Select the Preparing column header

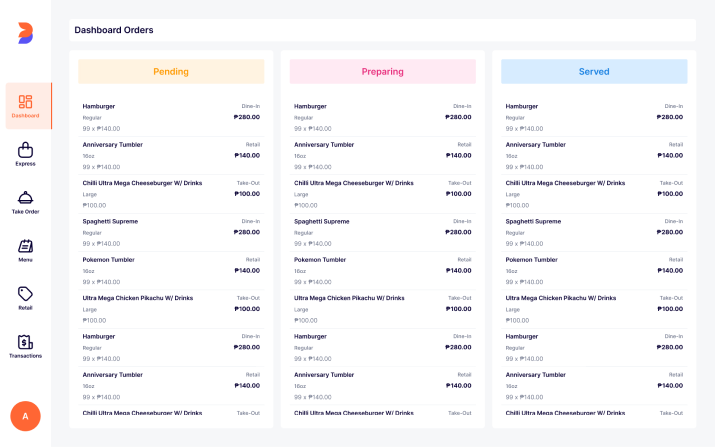click(382, 72)
